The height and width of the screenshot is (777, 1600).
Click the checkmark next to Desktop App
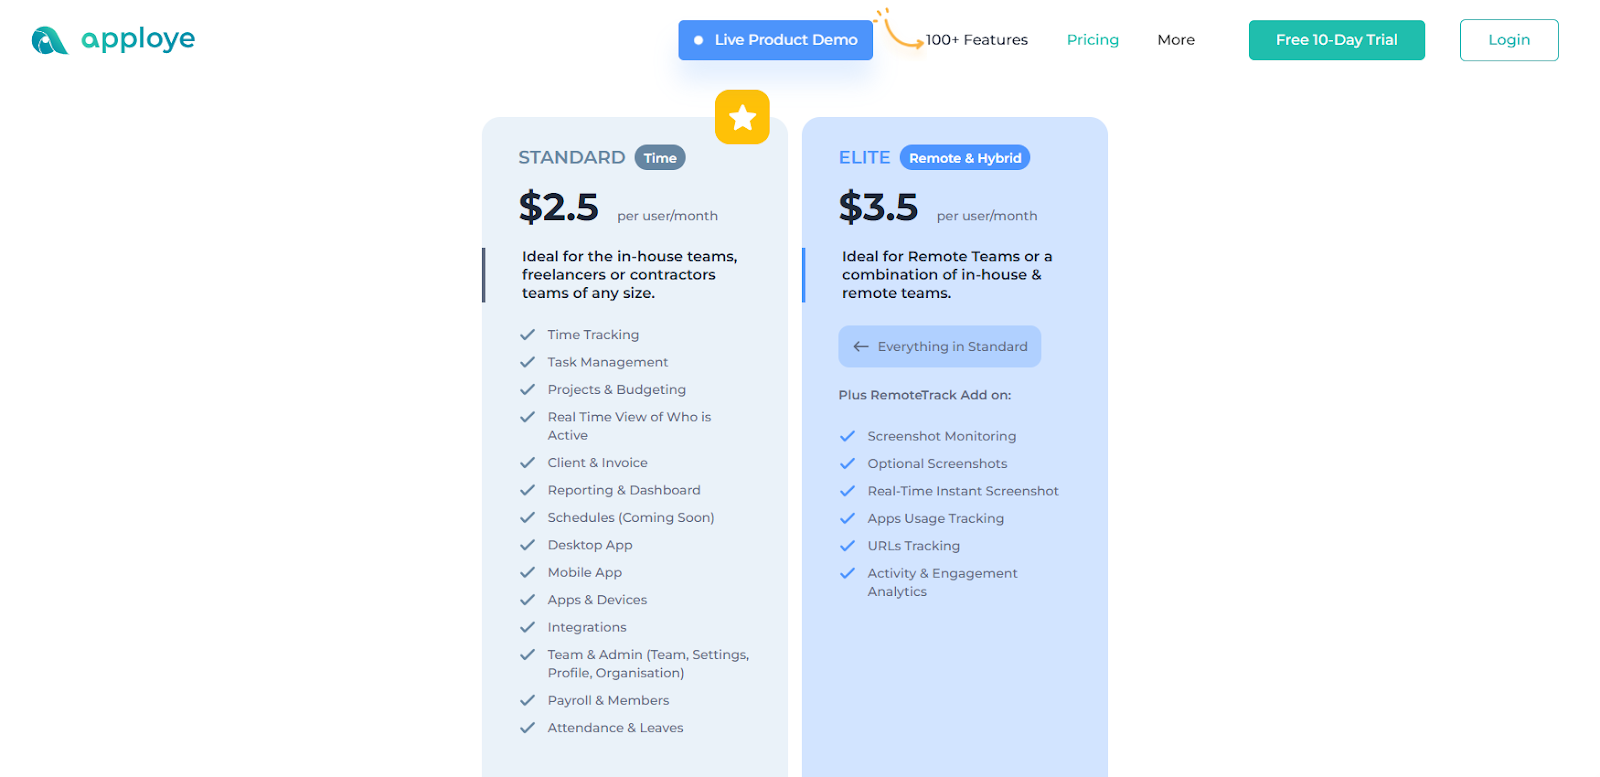coord(527,545)
